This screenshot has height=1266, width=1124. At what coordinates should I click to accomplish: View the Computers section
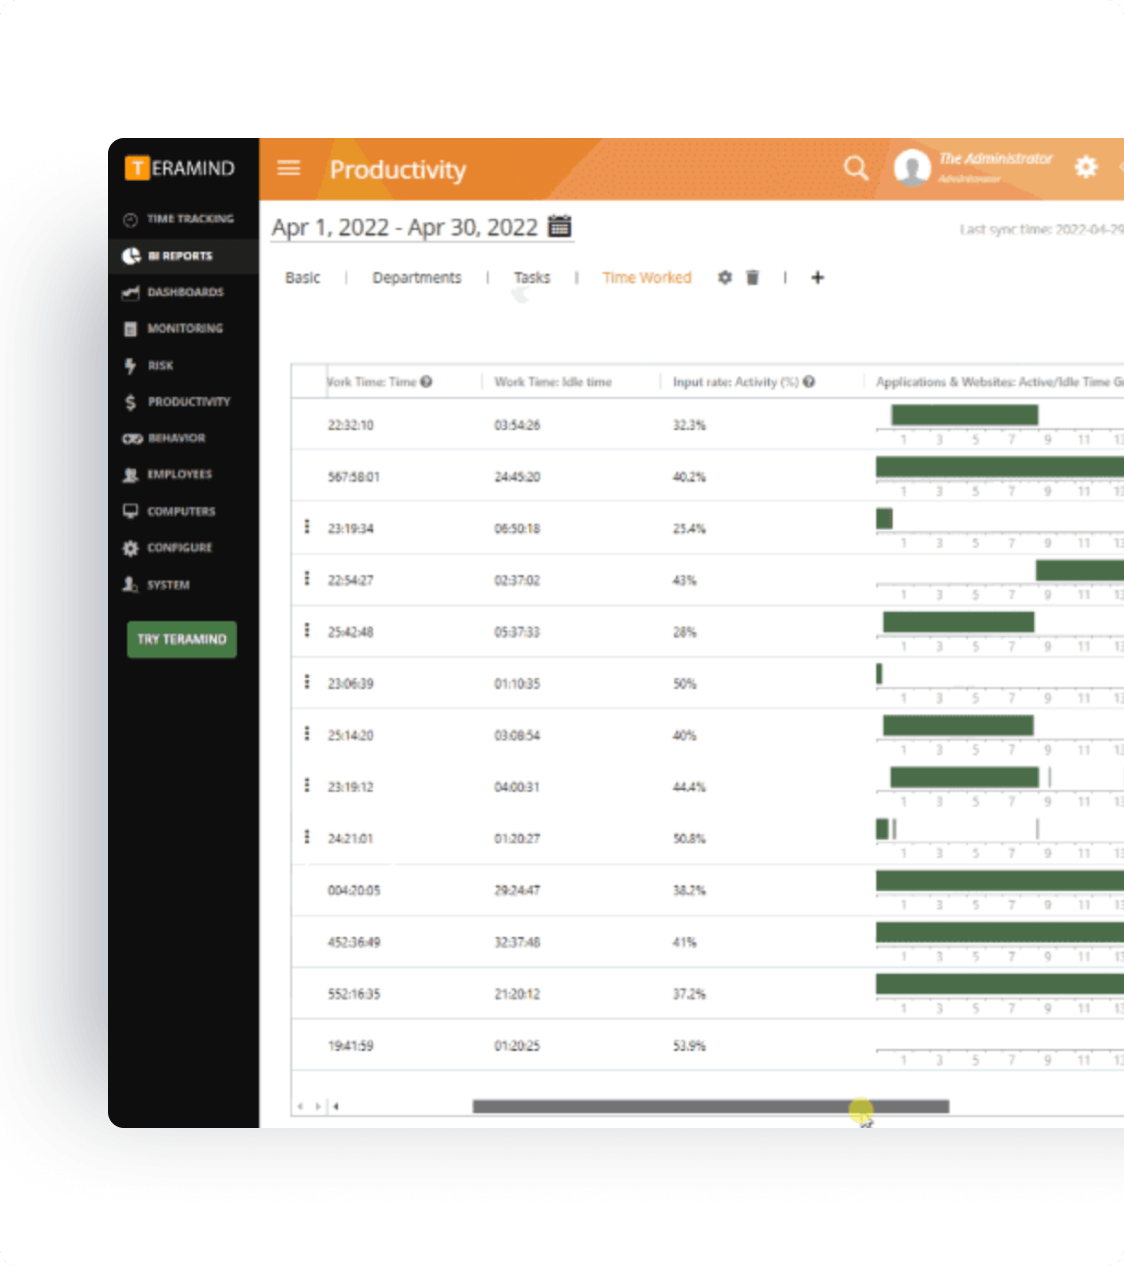(x=180, y=511)
